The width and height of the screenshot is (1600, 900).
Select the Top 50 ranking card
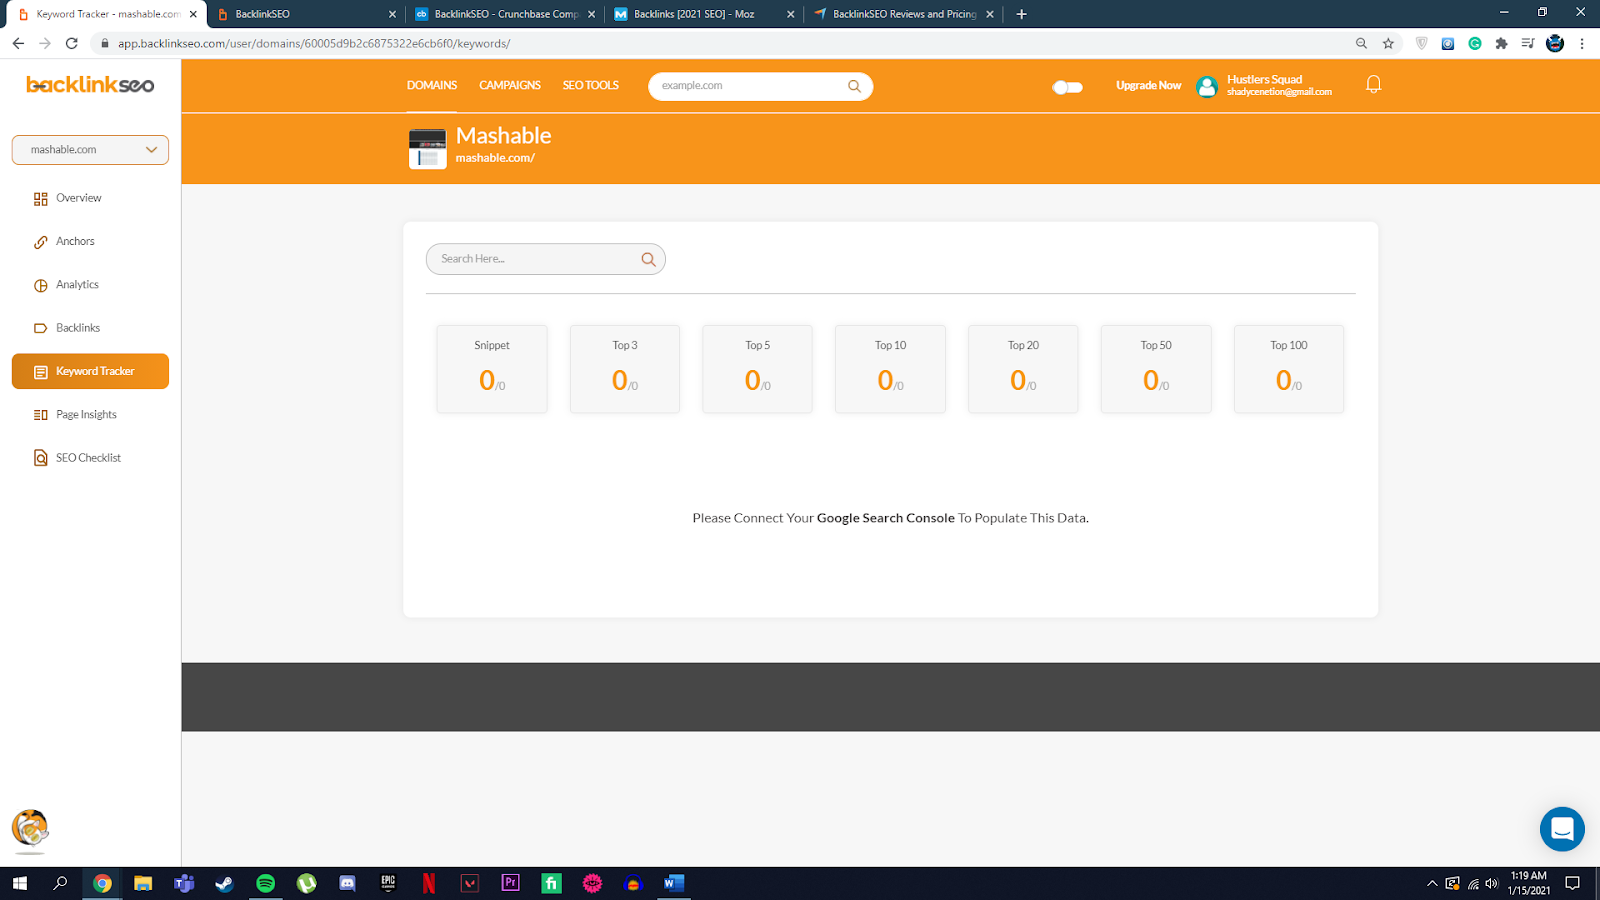click(x=1156, y=369)
